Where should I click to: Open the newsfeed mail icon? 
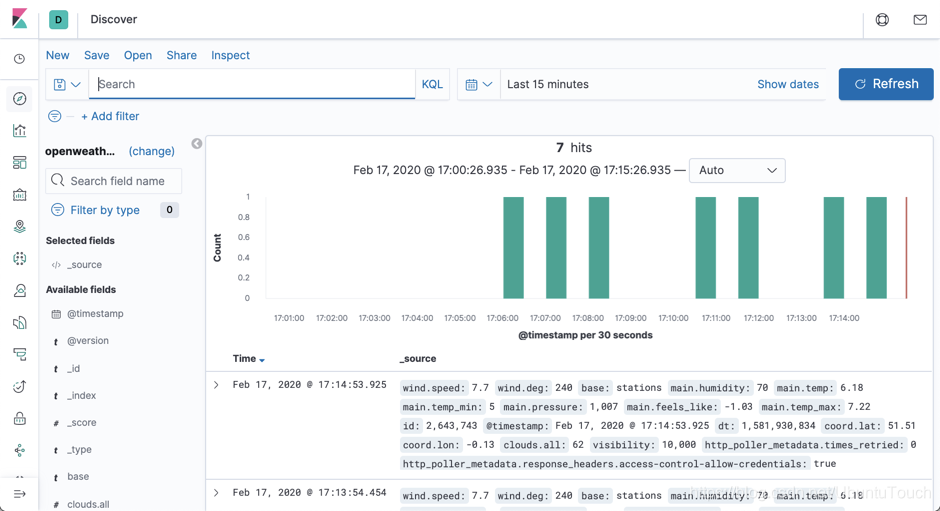(x=920, y=20)
